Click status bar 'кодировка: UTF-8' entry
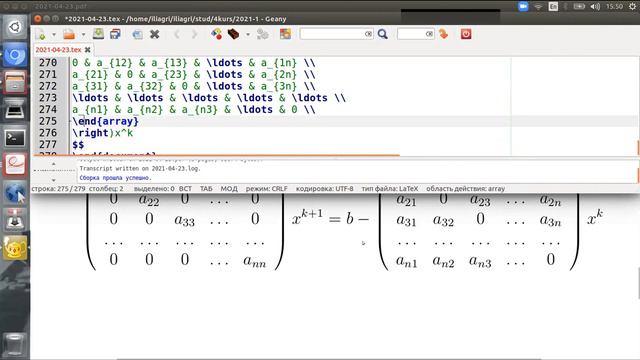The image size is (640, 360). click(324, 189)
